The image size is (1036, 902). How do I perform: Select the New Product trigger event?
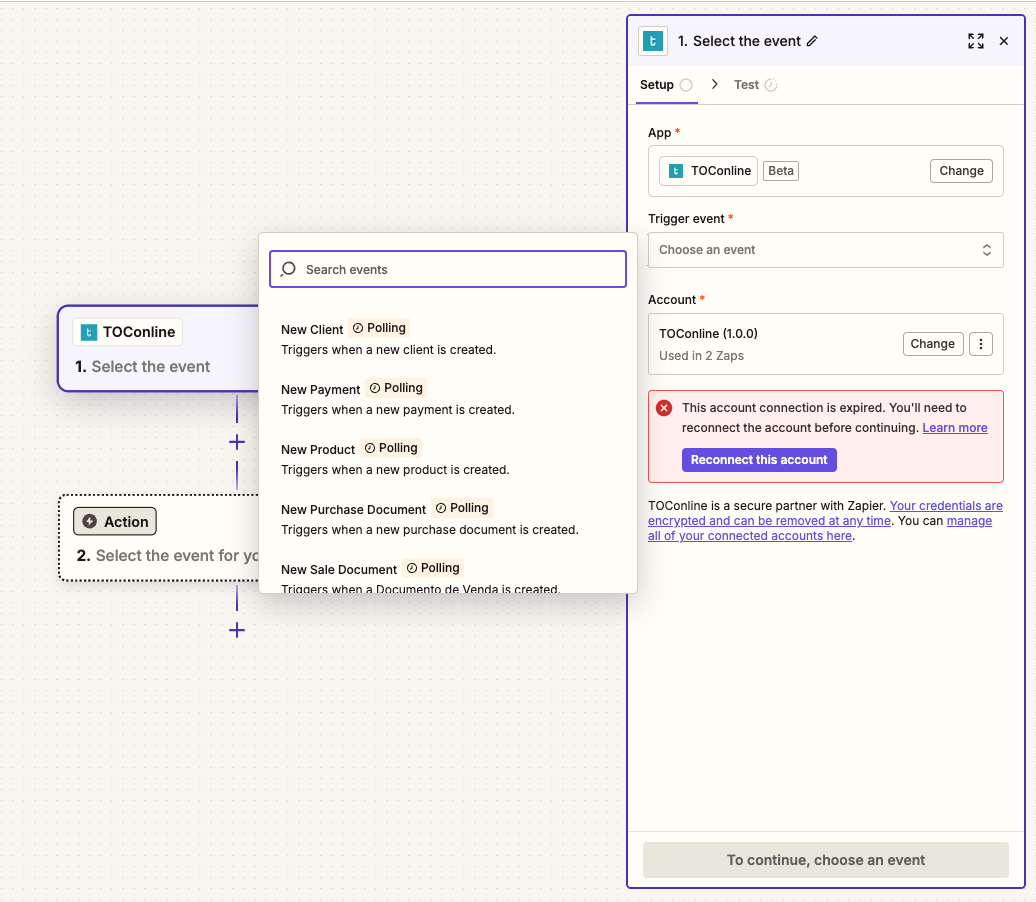[x=447, y=459]
